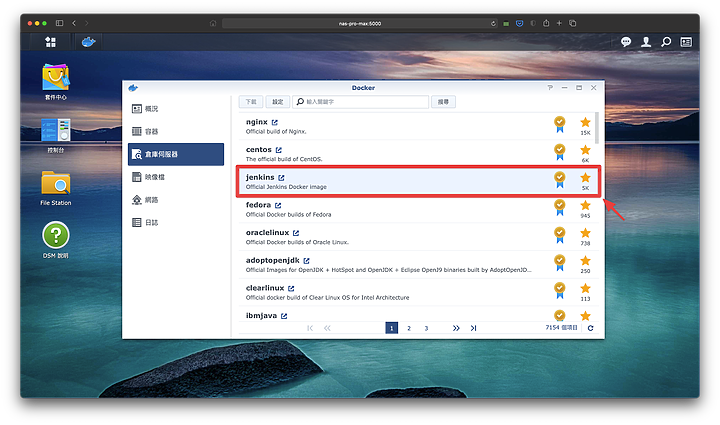Click the Safari share icon
The height and width of the screenshot is (425, 720).
(546, 23)
